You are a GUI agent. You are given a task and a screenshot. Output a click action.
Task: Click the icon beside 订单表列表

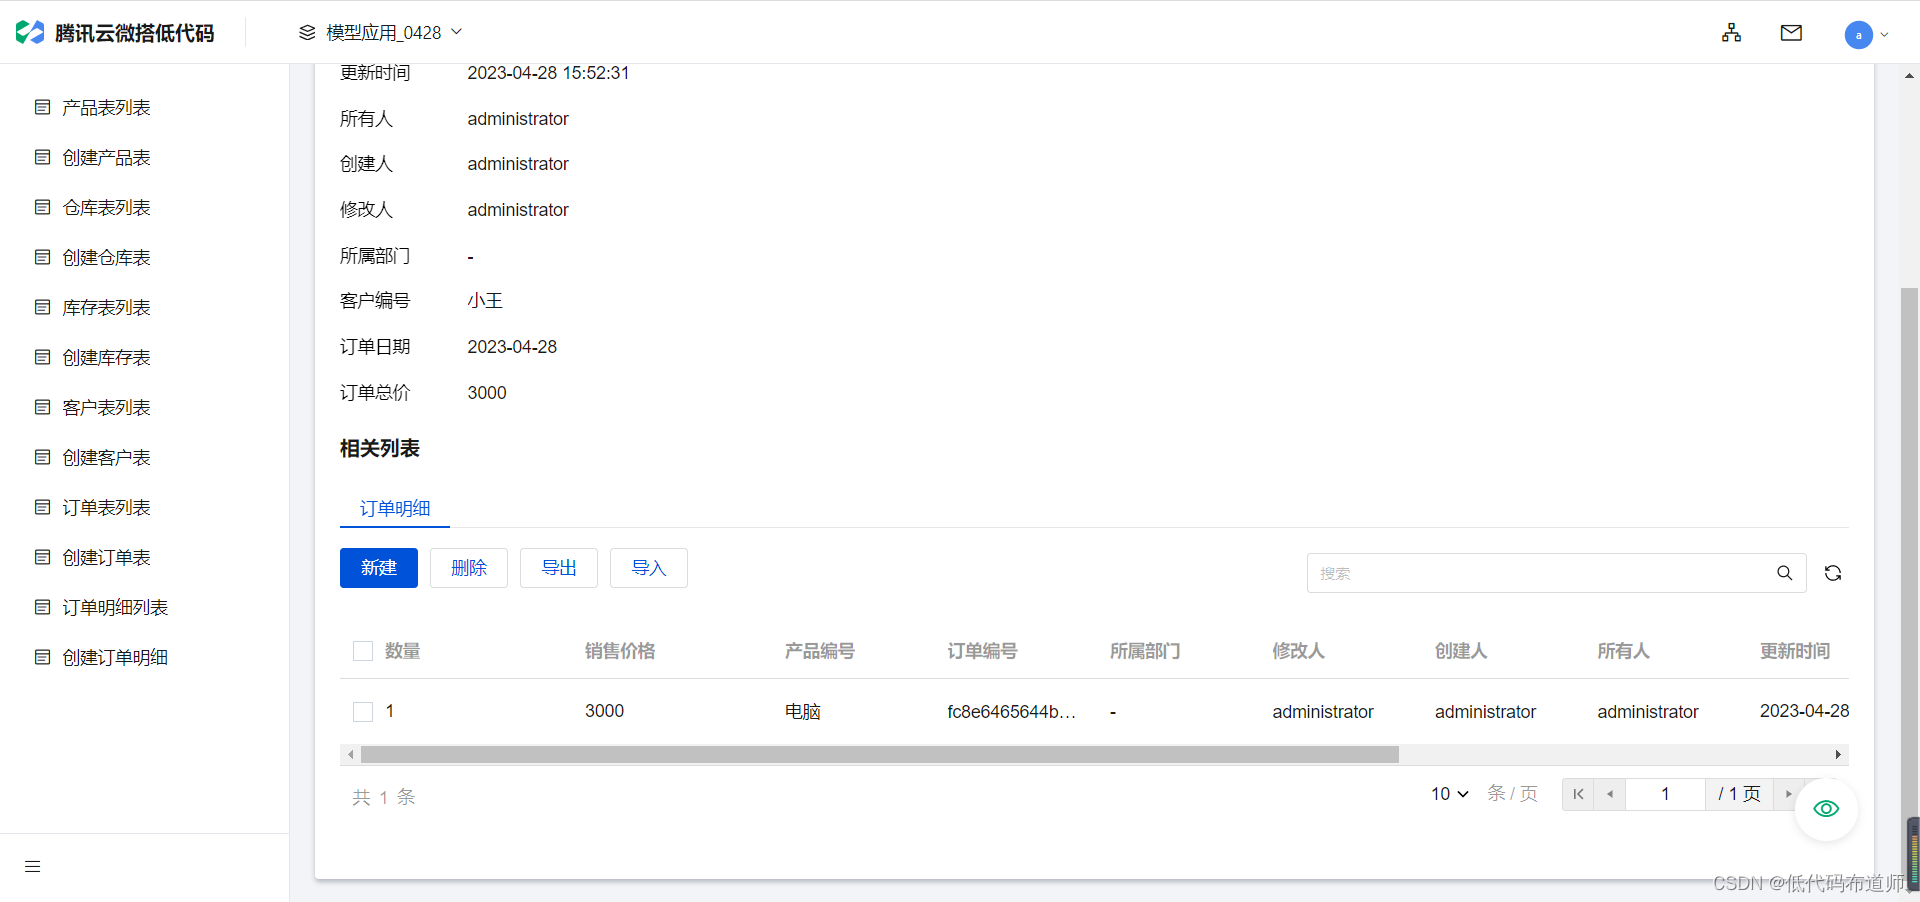(x=42, y=507)
